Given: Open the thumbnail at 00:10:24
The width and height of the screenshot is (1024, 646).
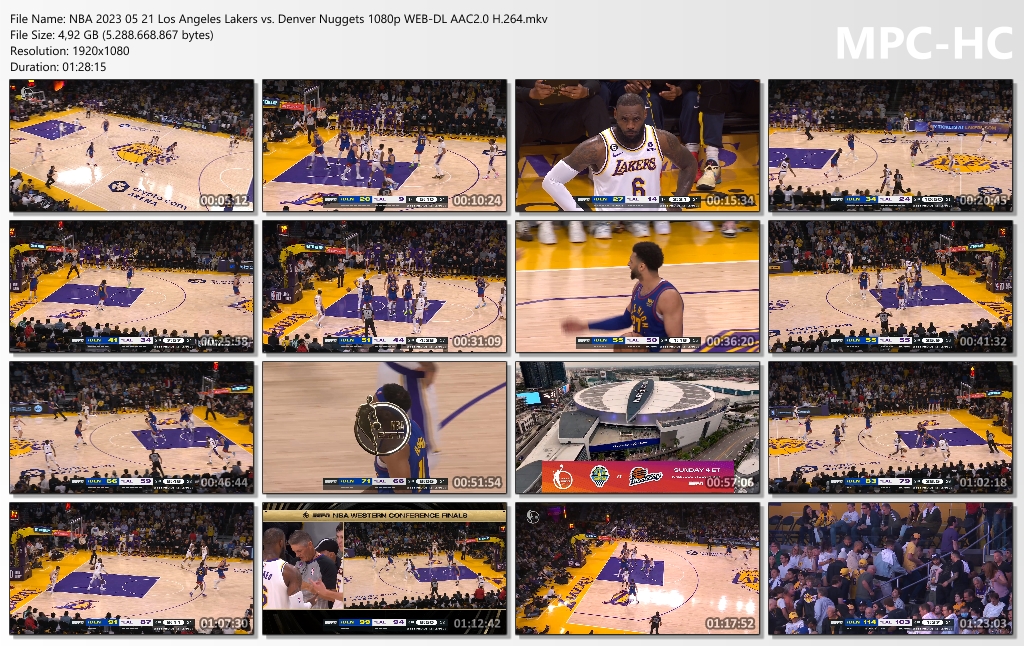Looking at the screenshot, I should click(x=385, y=145).
